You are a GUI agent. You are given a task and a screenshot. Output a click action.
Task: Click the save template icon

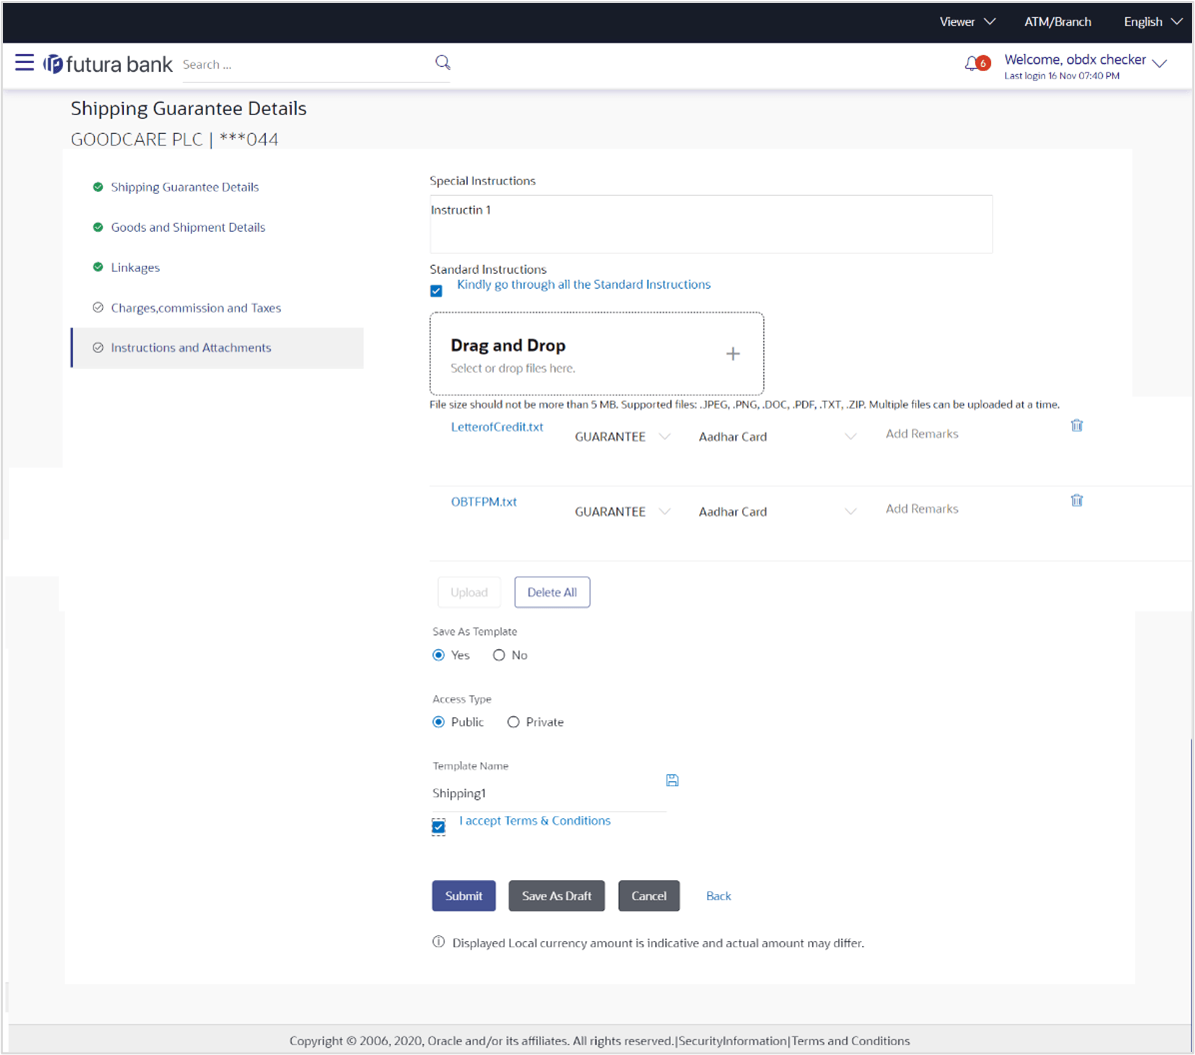[672, 780]
